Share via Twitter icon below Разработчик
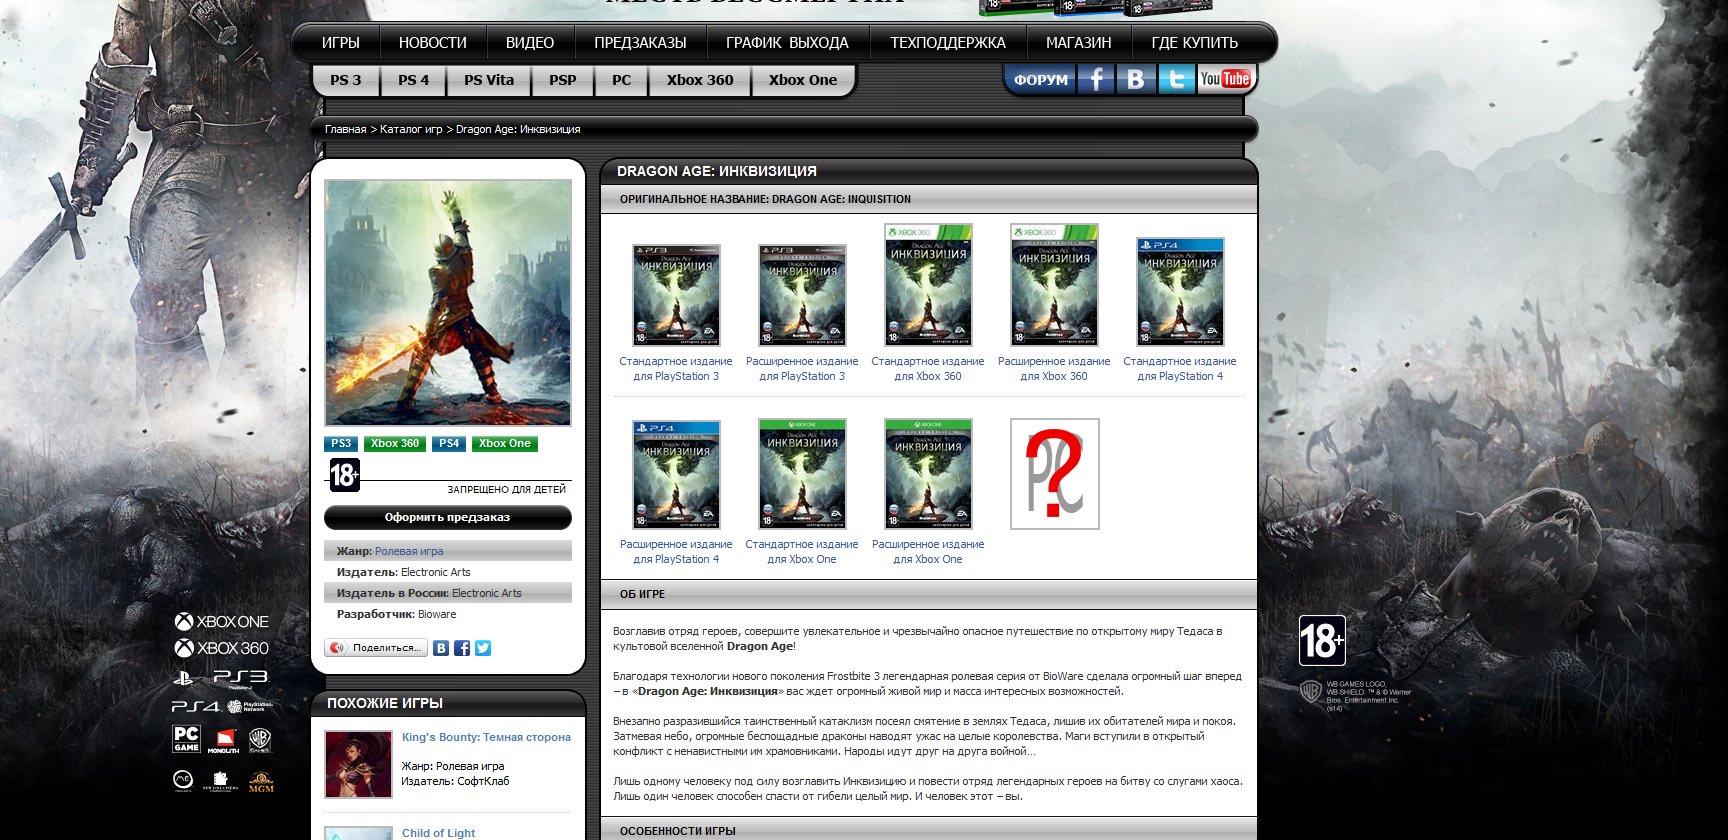This screenshot has width=1728, height=840. click(483, 648)
